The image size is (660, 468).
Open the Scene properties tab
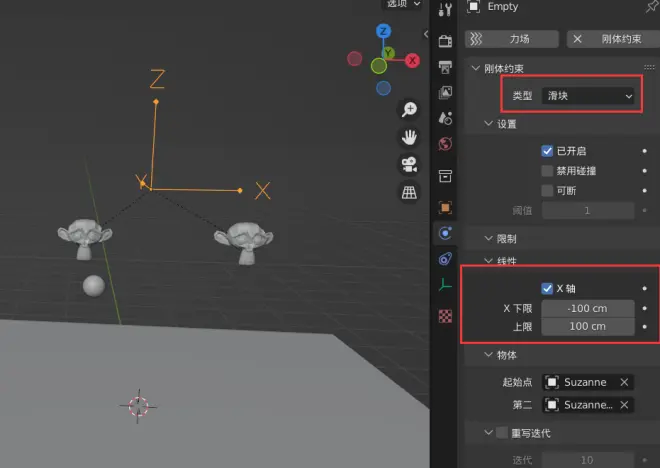[x=445, y=118]
